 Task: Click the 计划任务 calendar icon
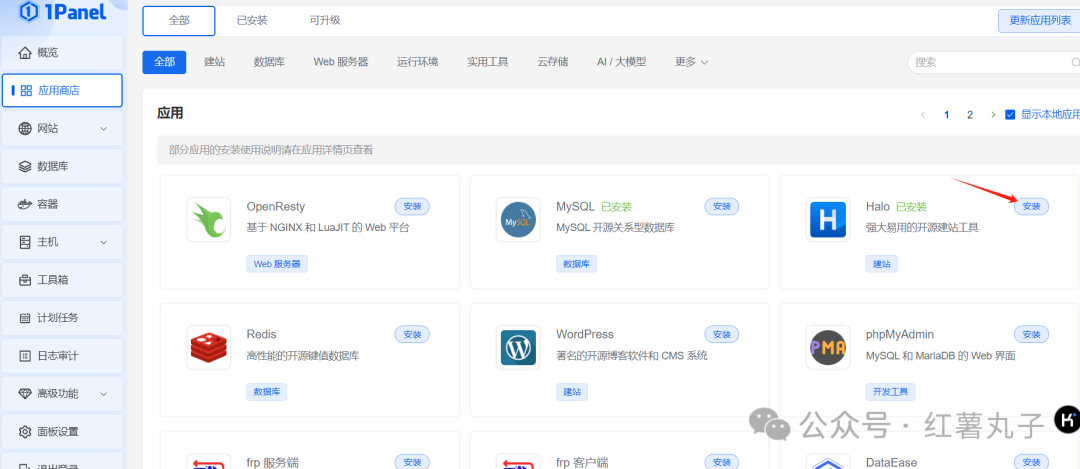25,317
